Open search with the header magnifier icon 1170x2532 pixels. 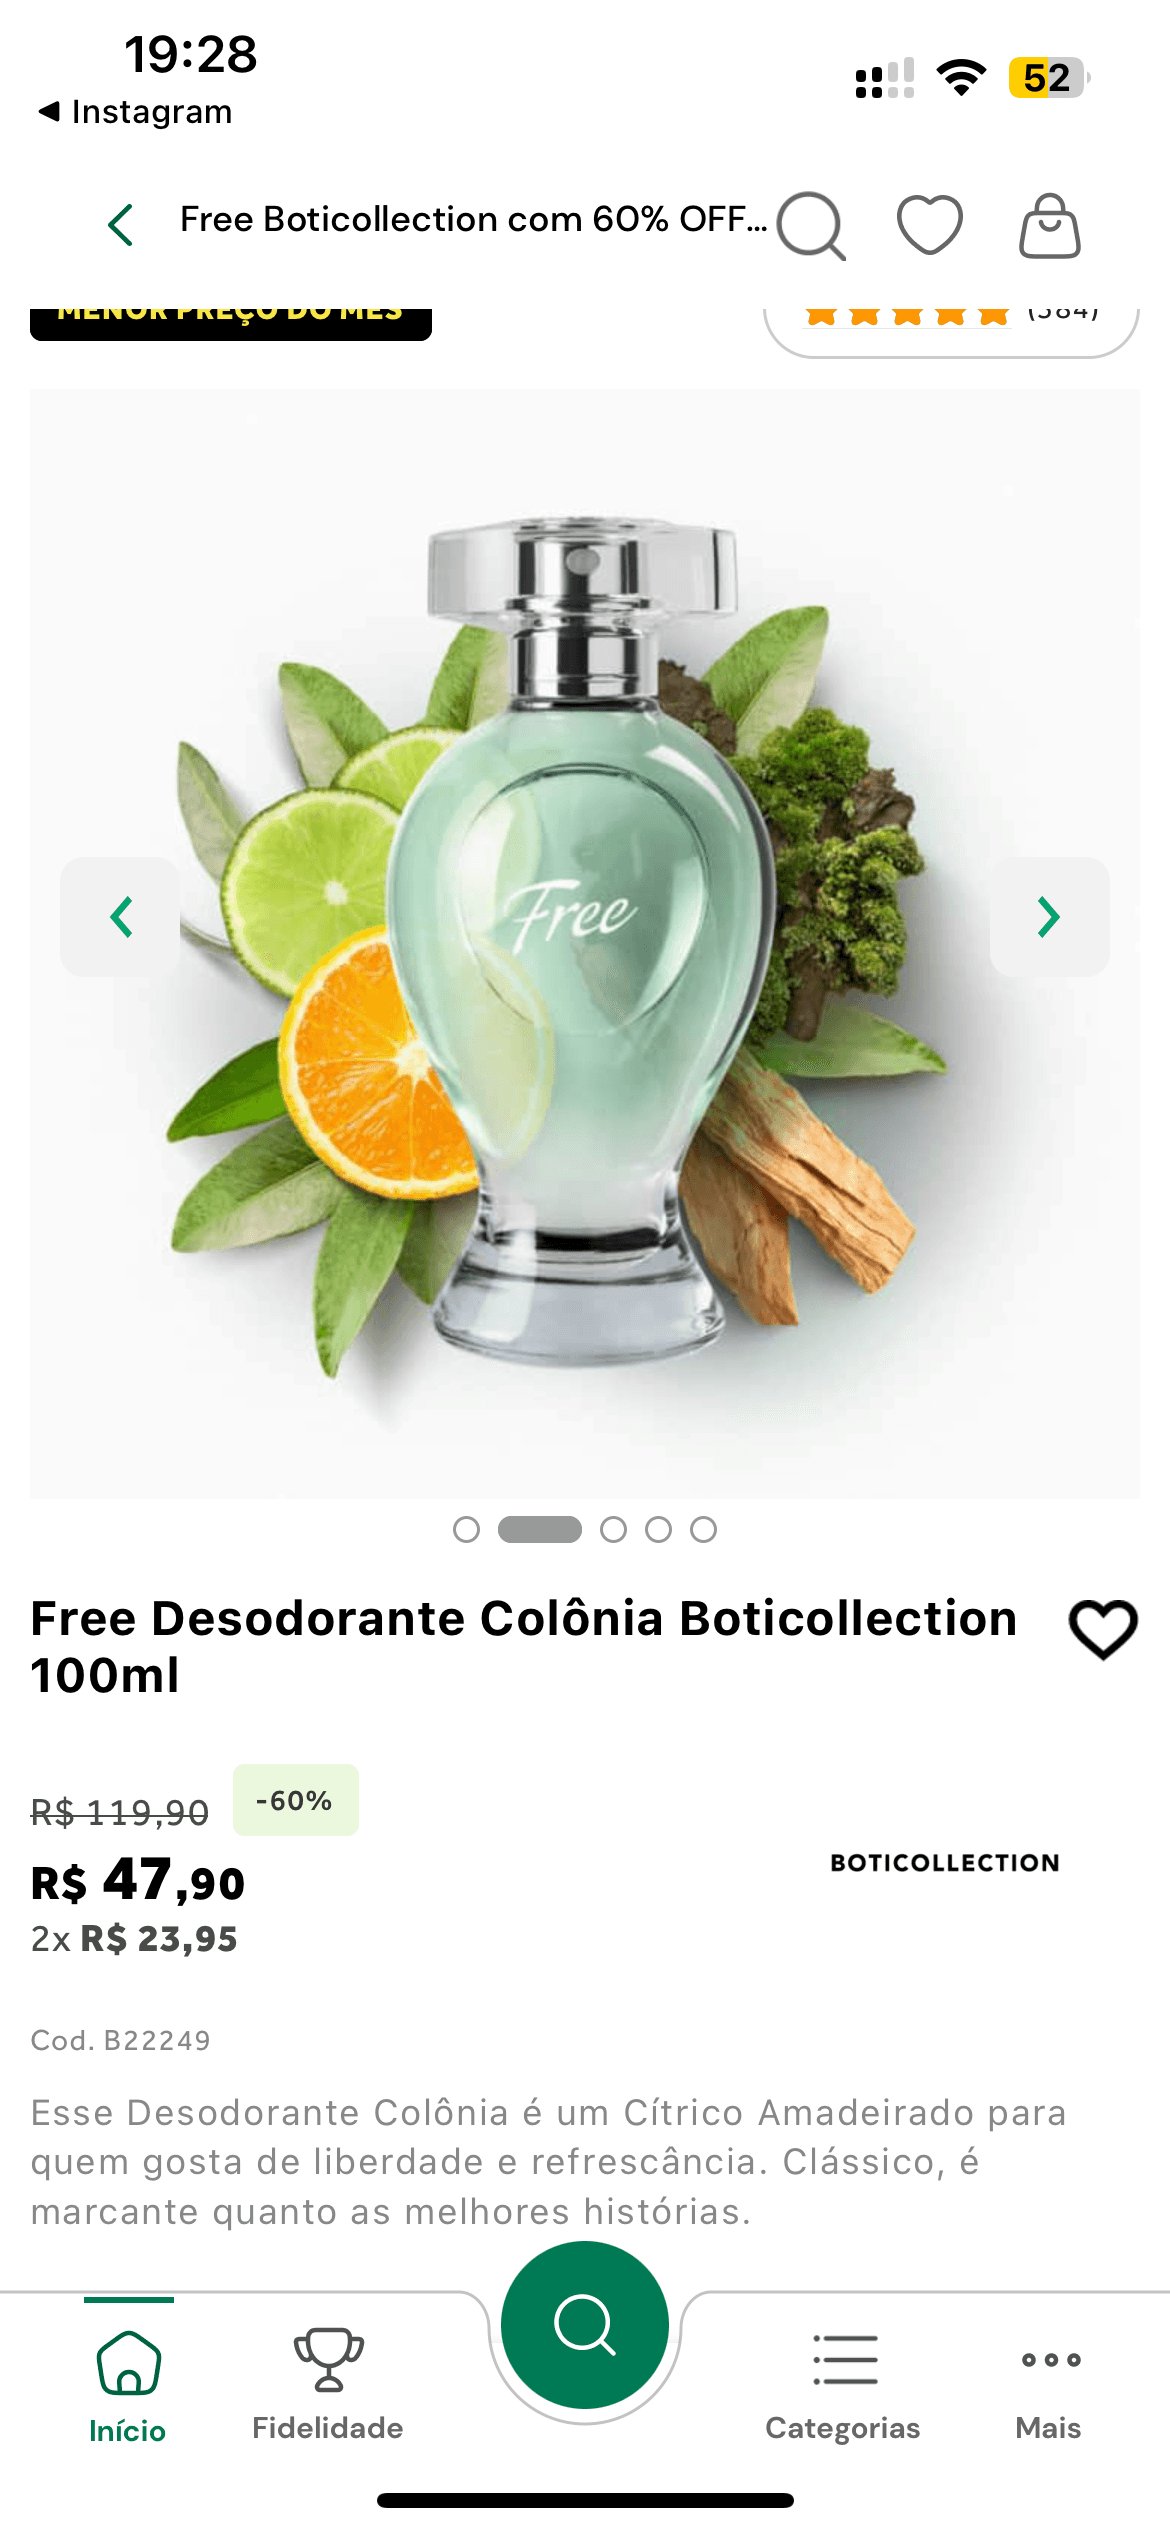pyautogui.click(x=811, y=226)
